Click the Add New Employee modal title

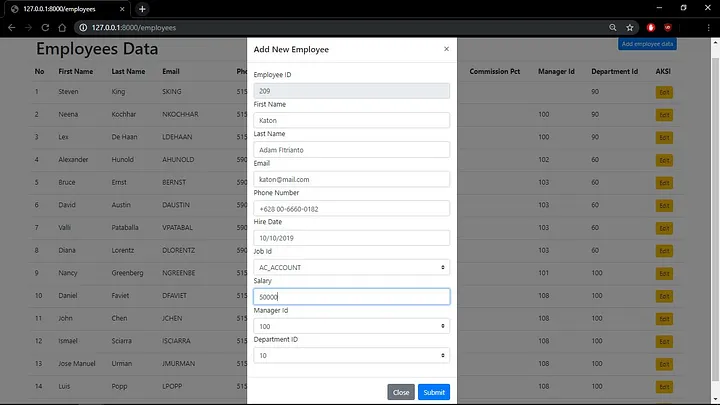[x=291, y=49]
